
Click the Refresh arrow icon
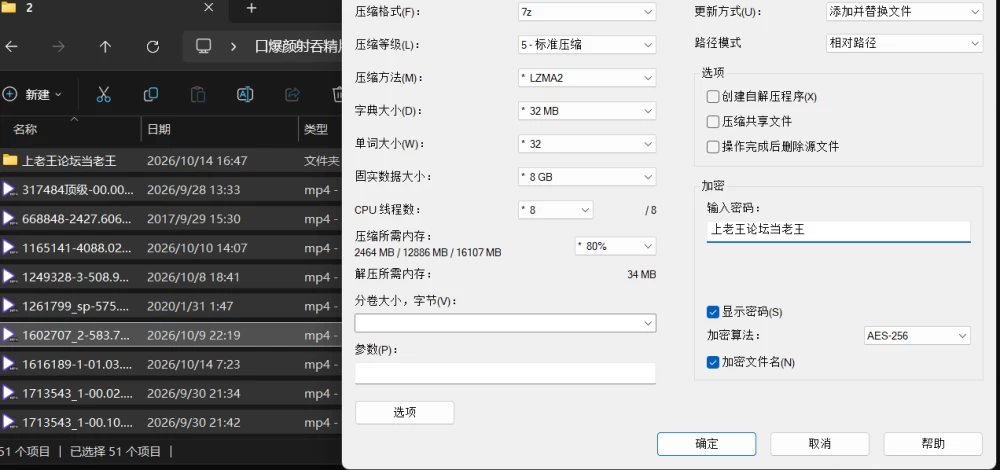coord(152,47)
